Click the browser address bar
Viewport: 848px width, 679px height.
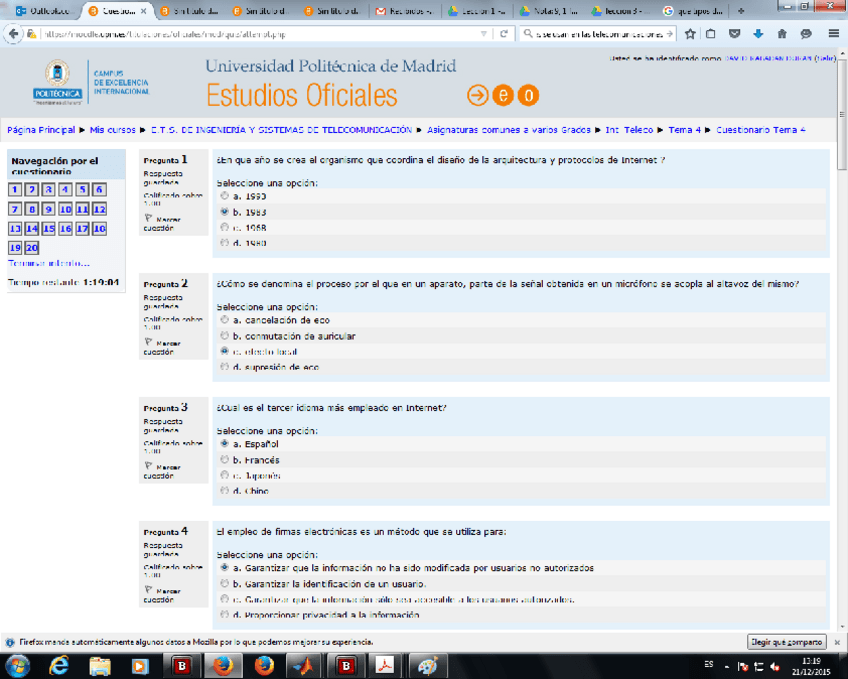262,34
